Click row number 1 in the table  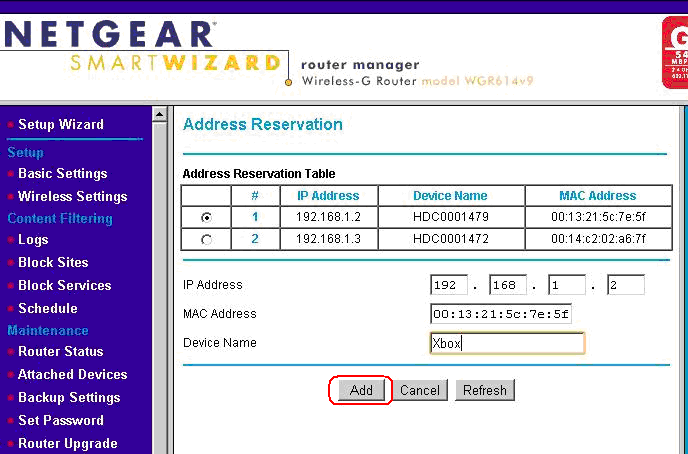point(255,217)
